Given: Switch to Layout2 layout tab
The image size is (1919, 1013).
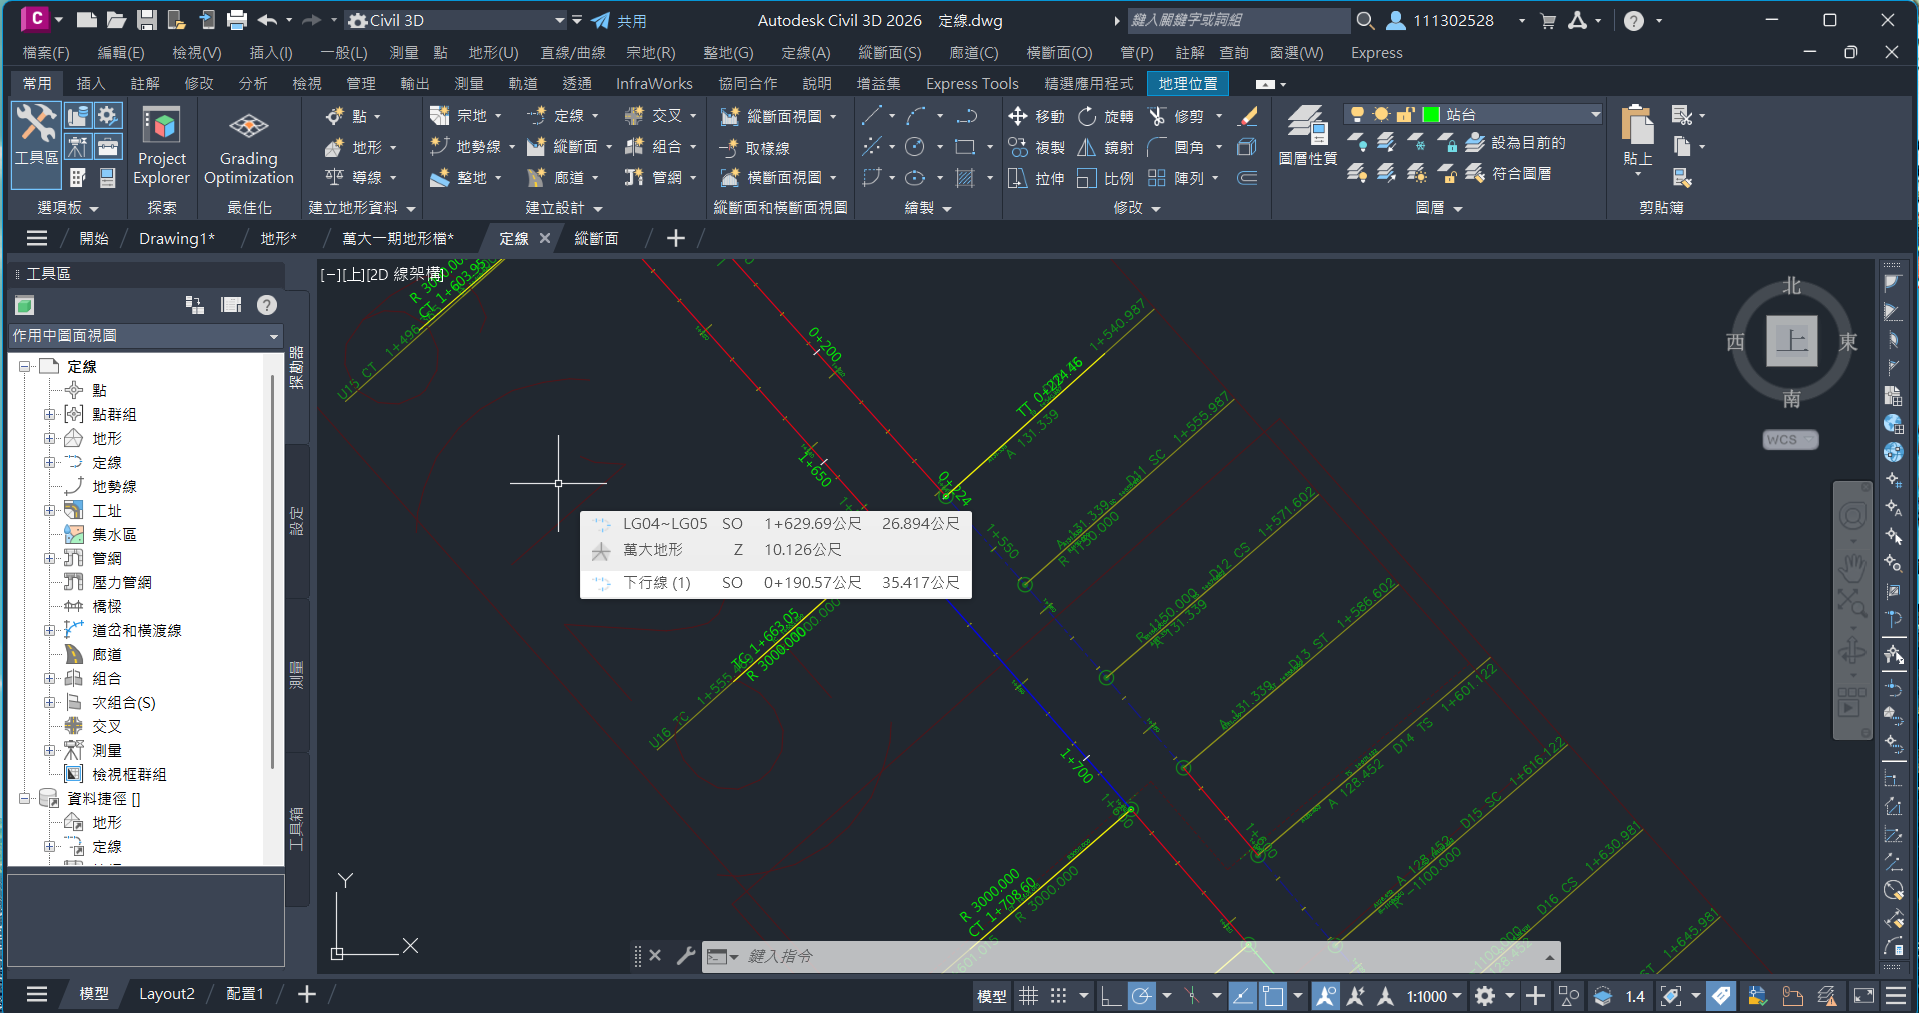Looking at the screenshot, I should (x=166, y=994).
